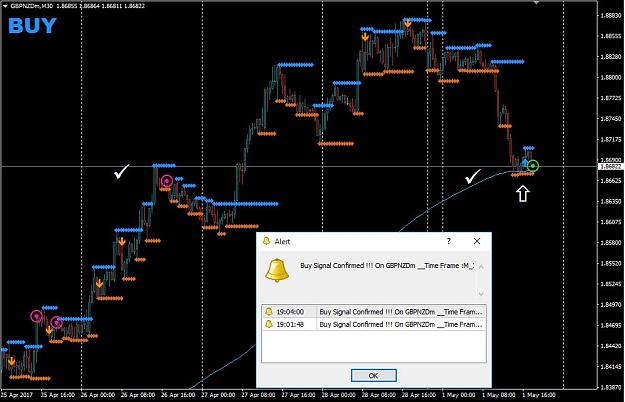Click the 26 Apr 08:00 time label
The height and width of the screenshot is (402, 625).
pyautogui.click(x=138, y=395)
